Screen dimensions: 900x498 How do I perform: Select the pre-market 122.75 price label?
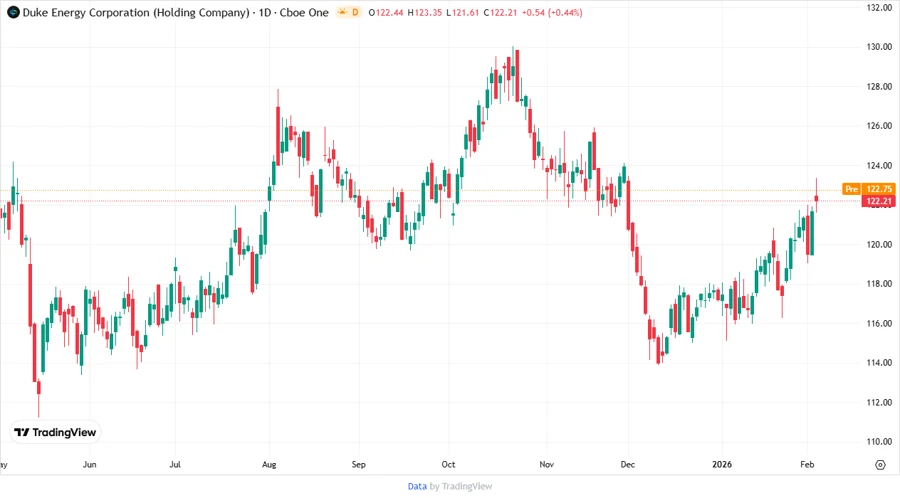869,189
